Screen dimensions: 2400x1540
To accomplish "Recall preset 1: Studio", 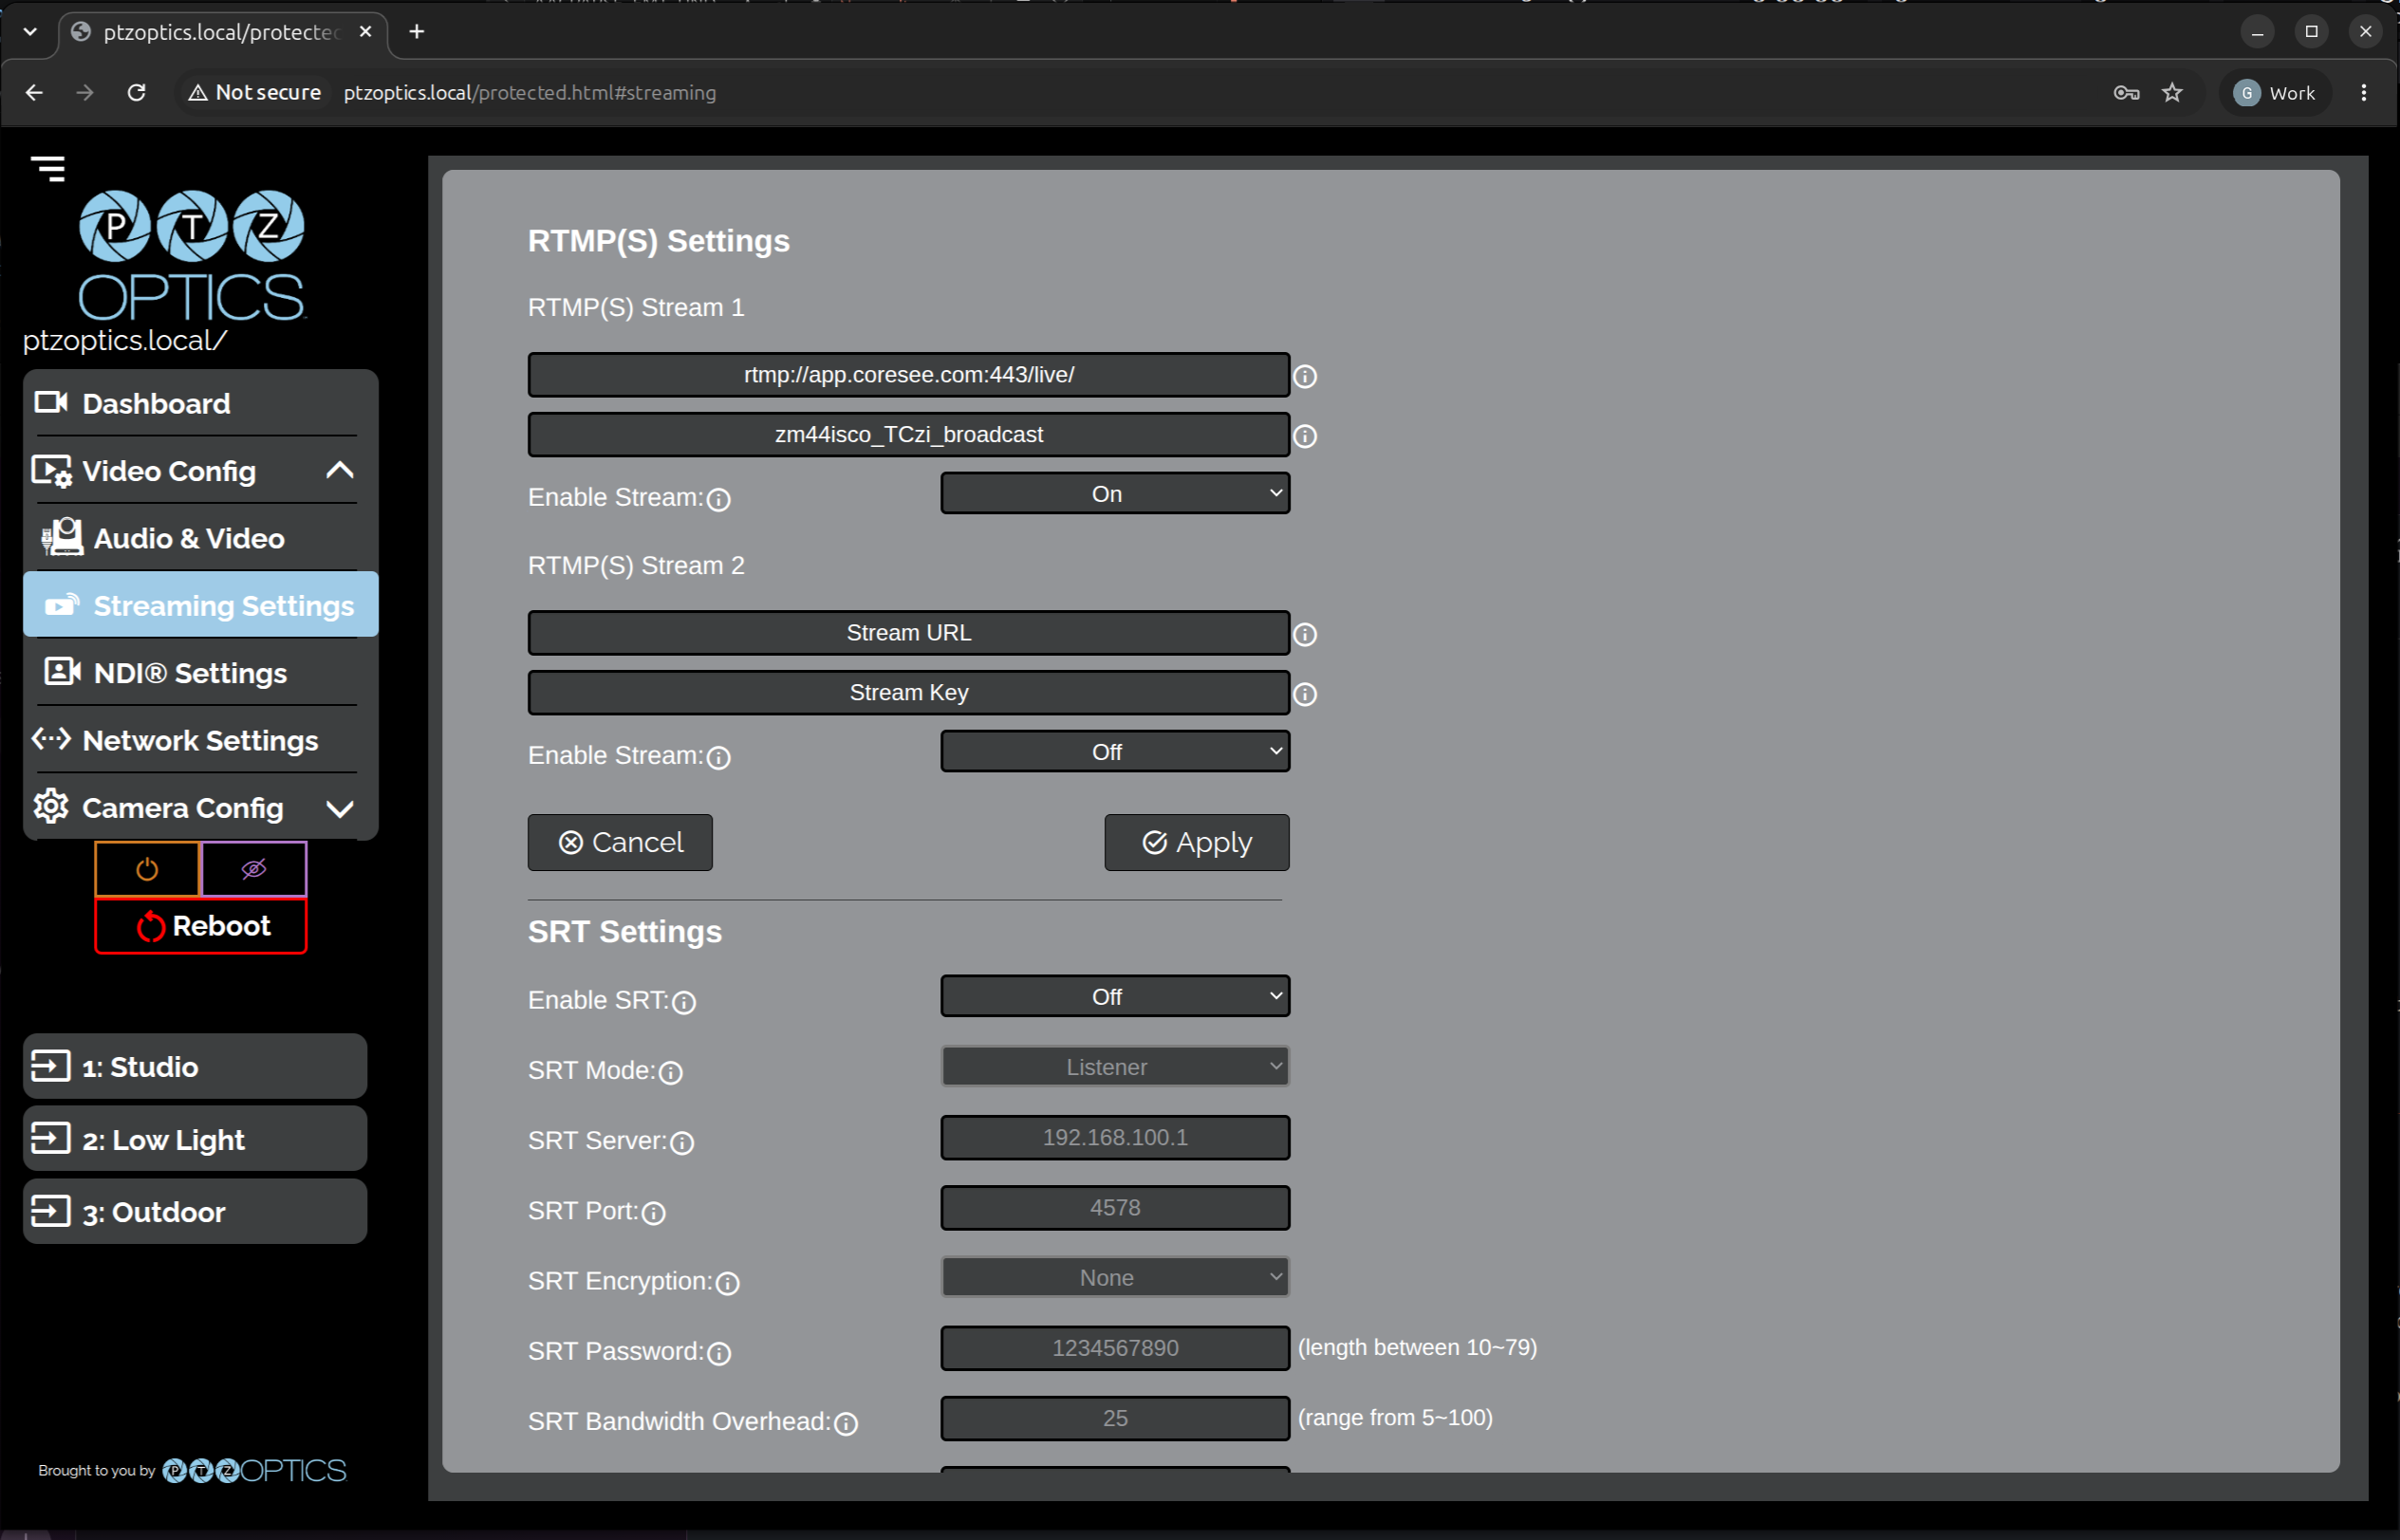I will [195, 1067].
